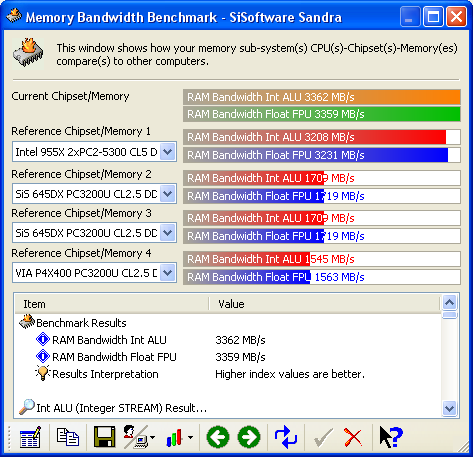Click the results list scroll down arrow
The image size is (473, 457).
449,408
